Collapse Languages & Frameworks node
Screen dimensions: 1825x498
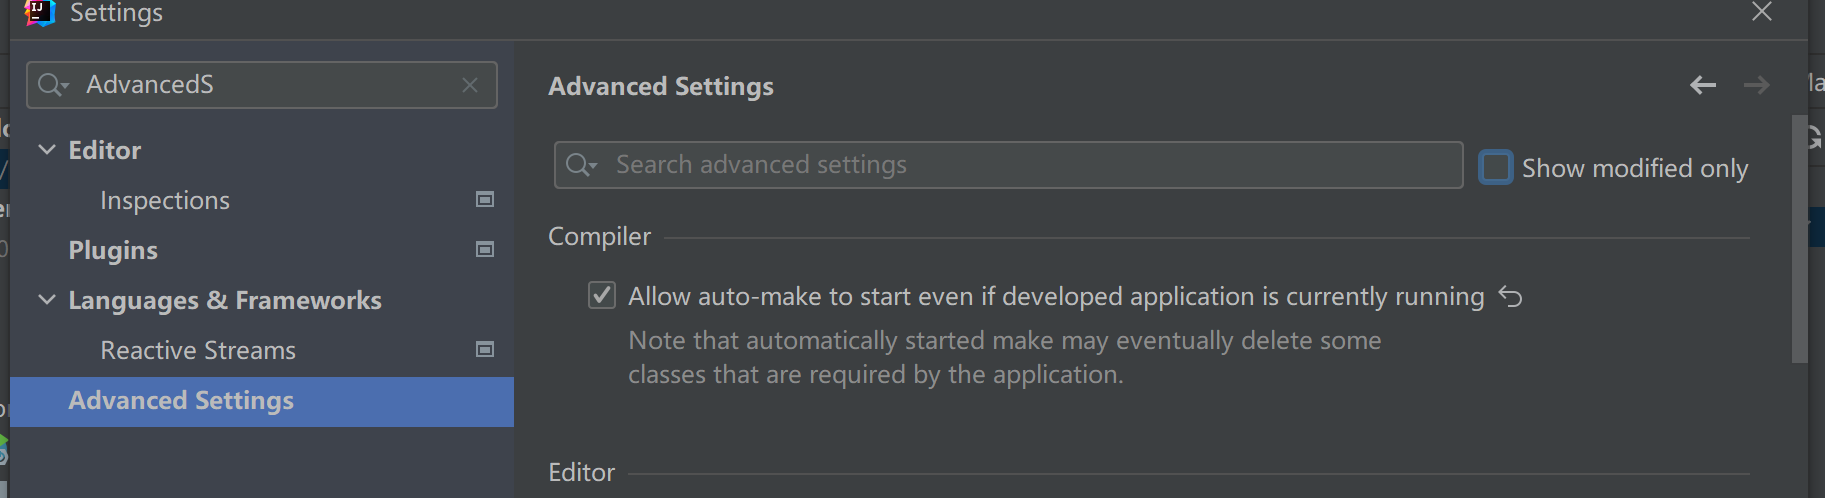tap(47, 300)
